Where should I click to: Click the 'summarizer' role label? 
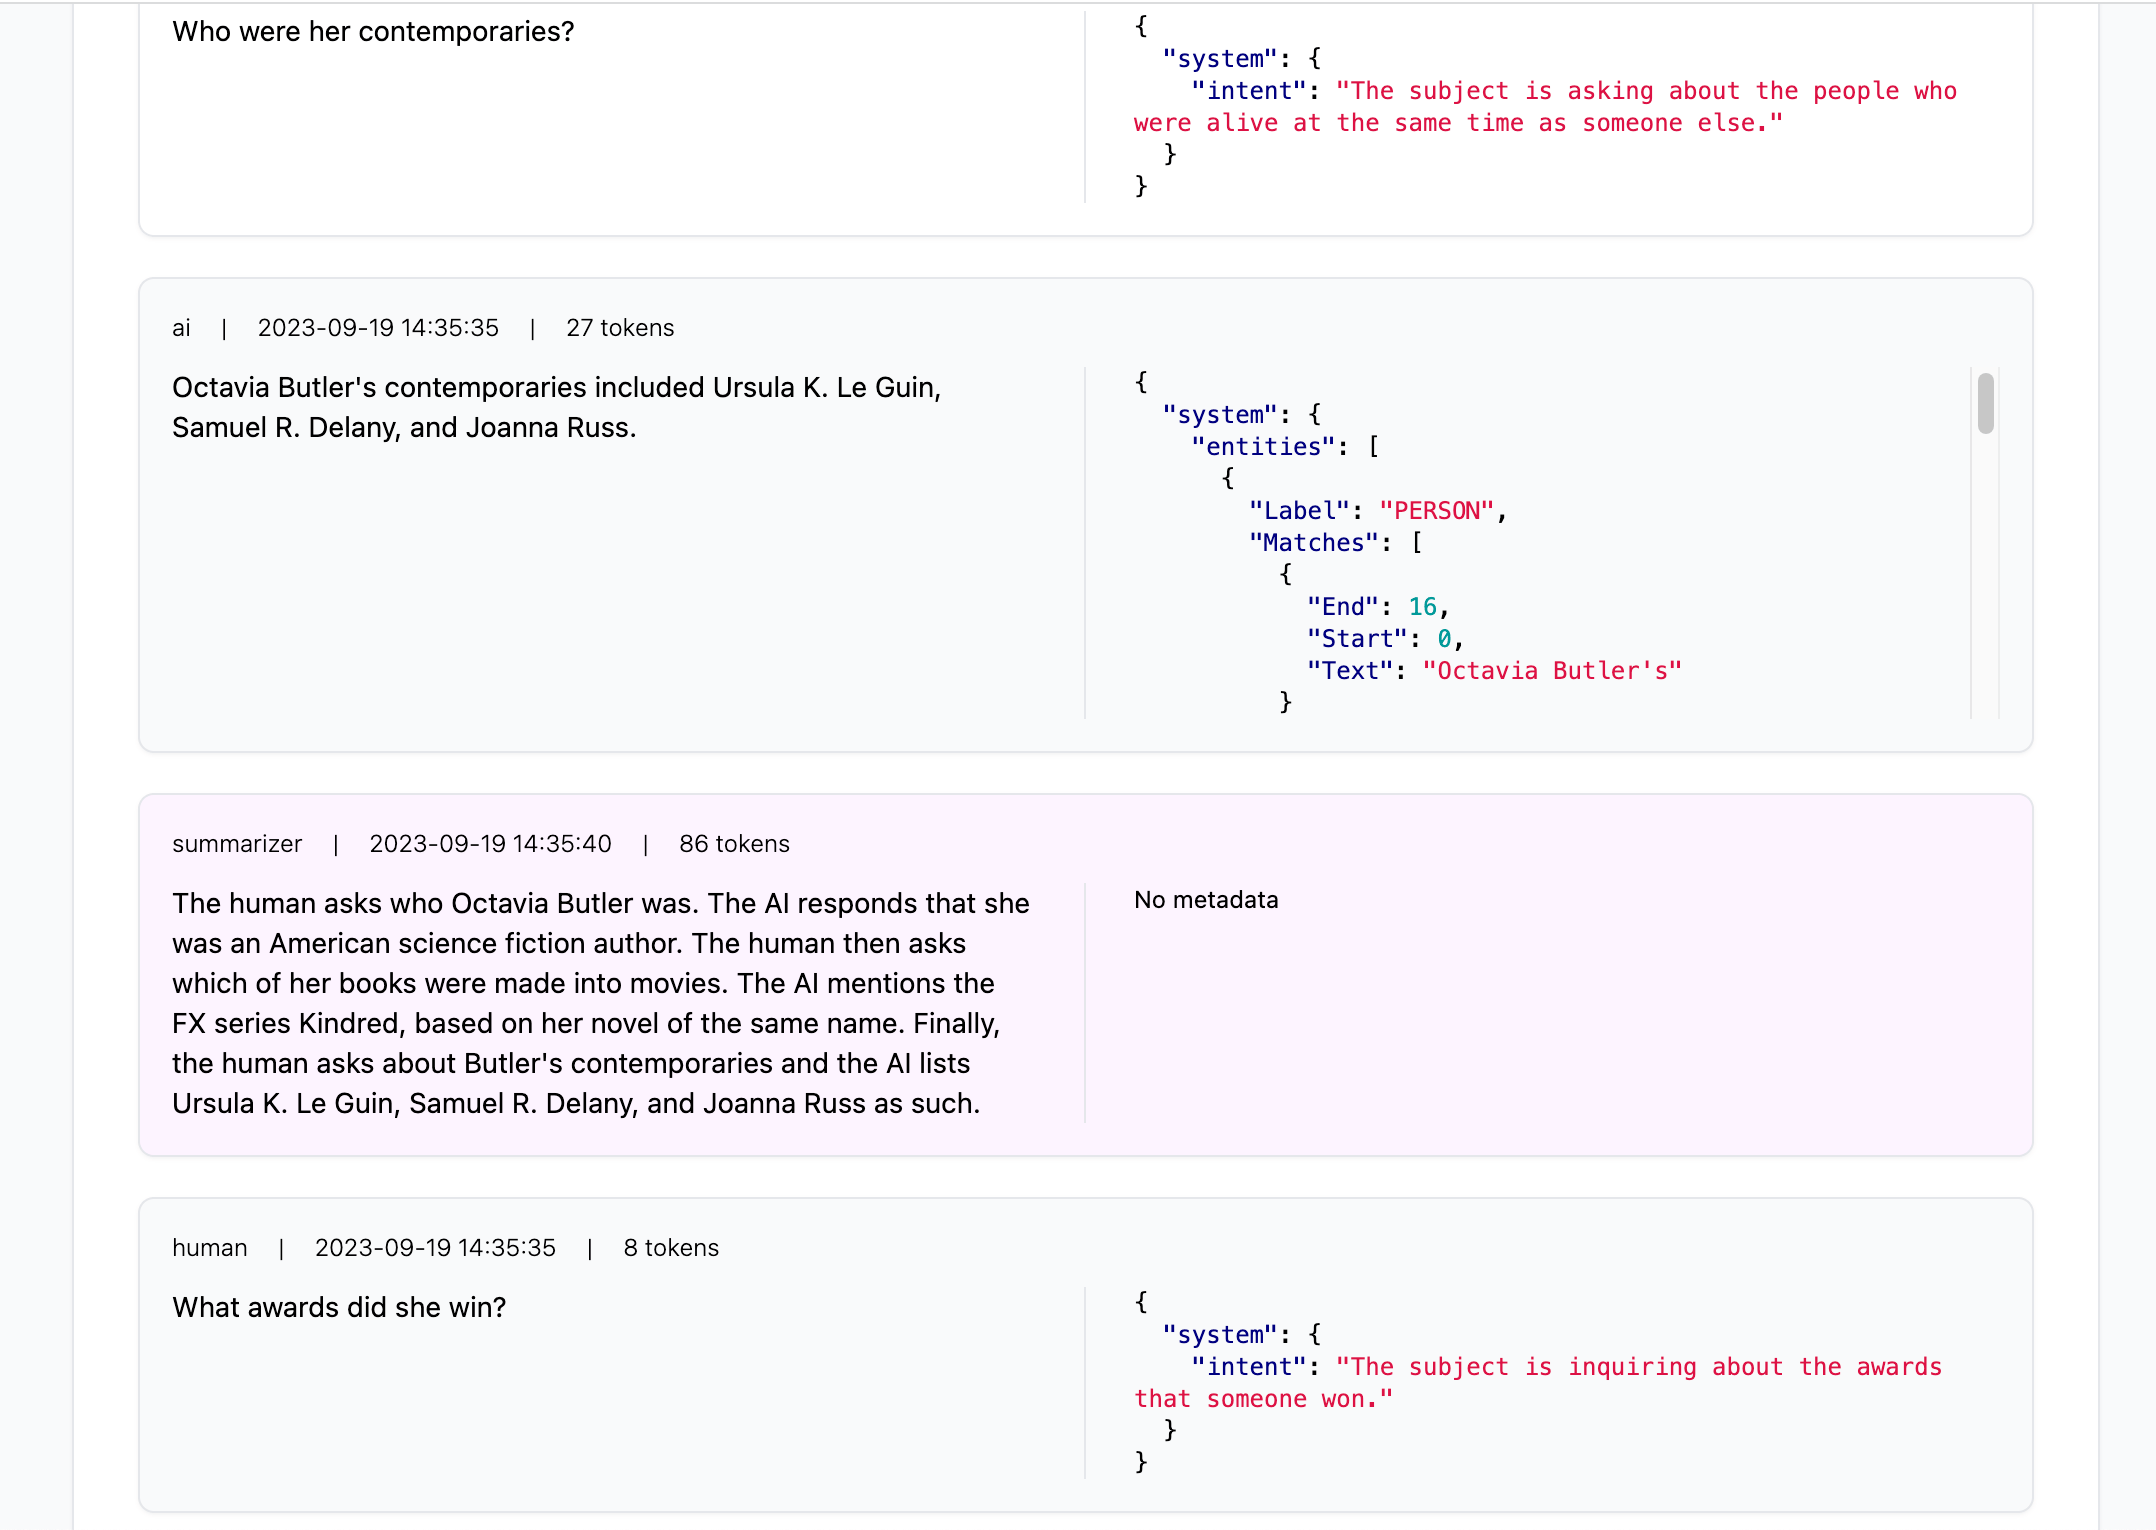click(237, 844)
